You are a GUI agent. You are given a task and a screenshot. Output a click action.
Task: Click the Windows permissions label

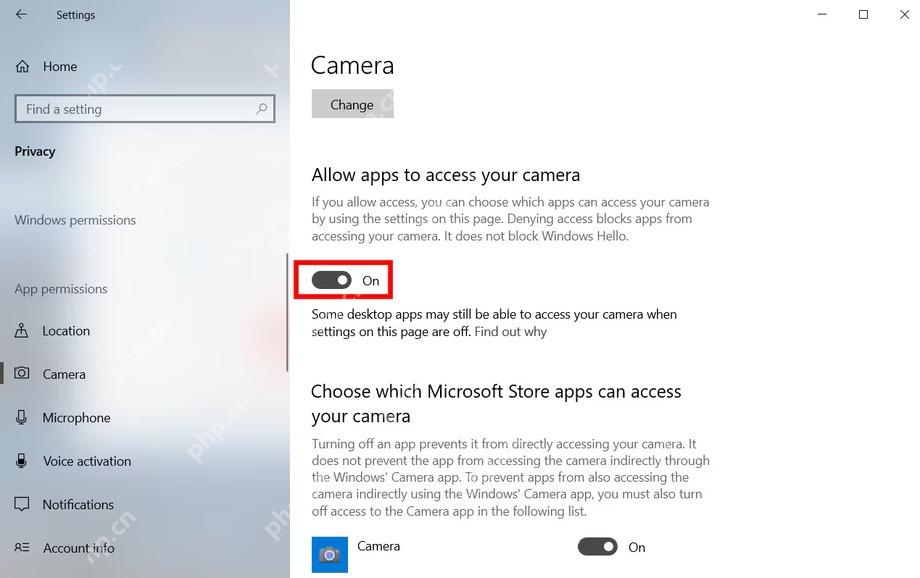pyautogui.click(x=75, y=220)
